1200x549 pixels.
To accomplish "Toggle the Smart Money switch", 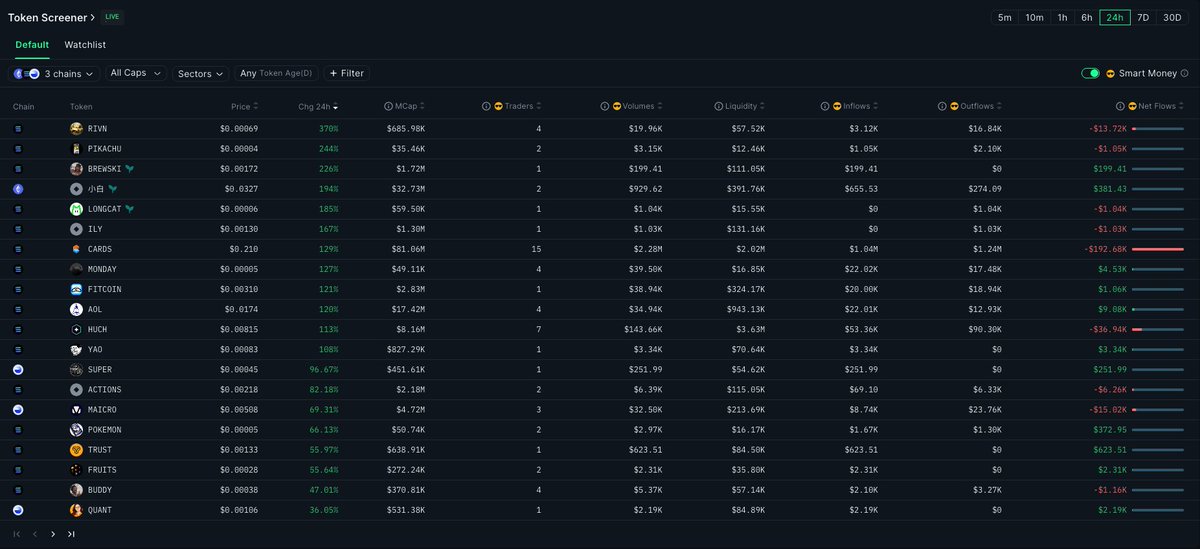I will pyautogui.click(x=1091, y=73).
